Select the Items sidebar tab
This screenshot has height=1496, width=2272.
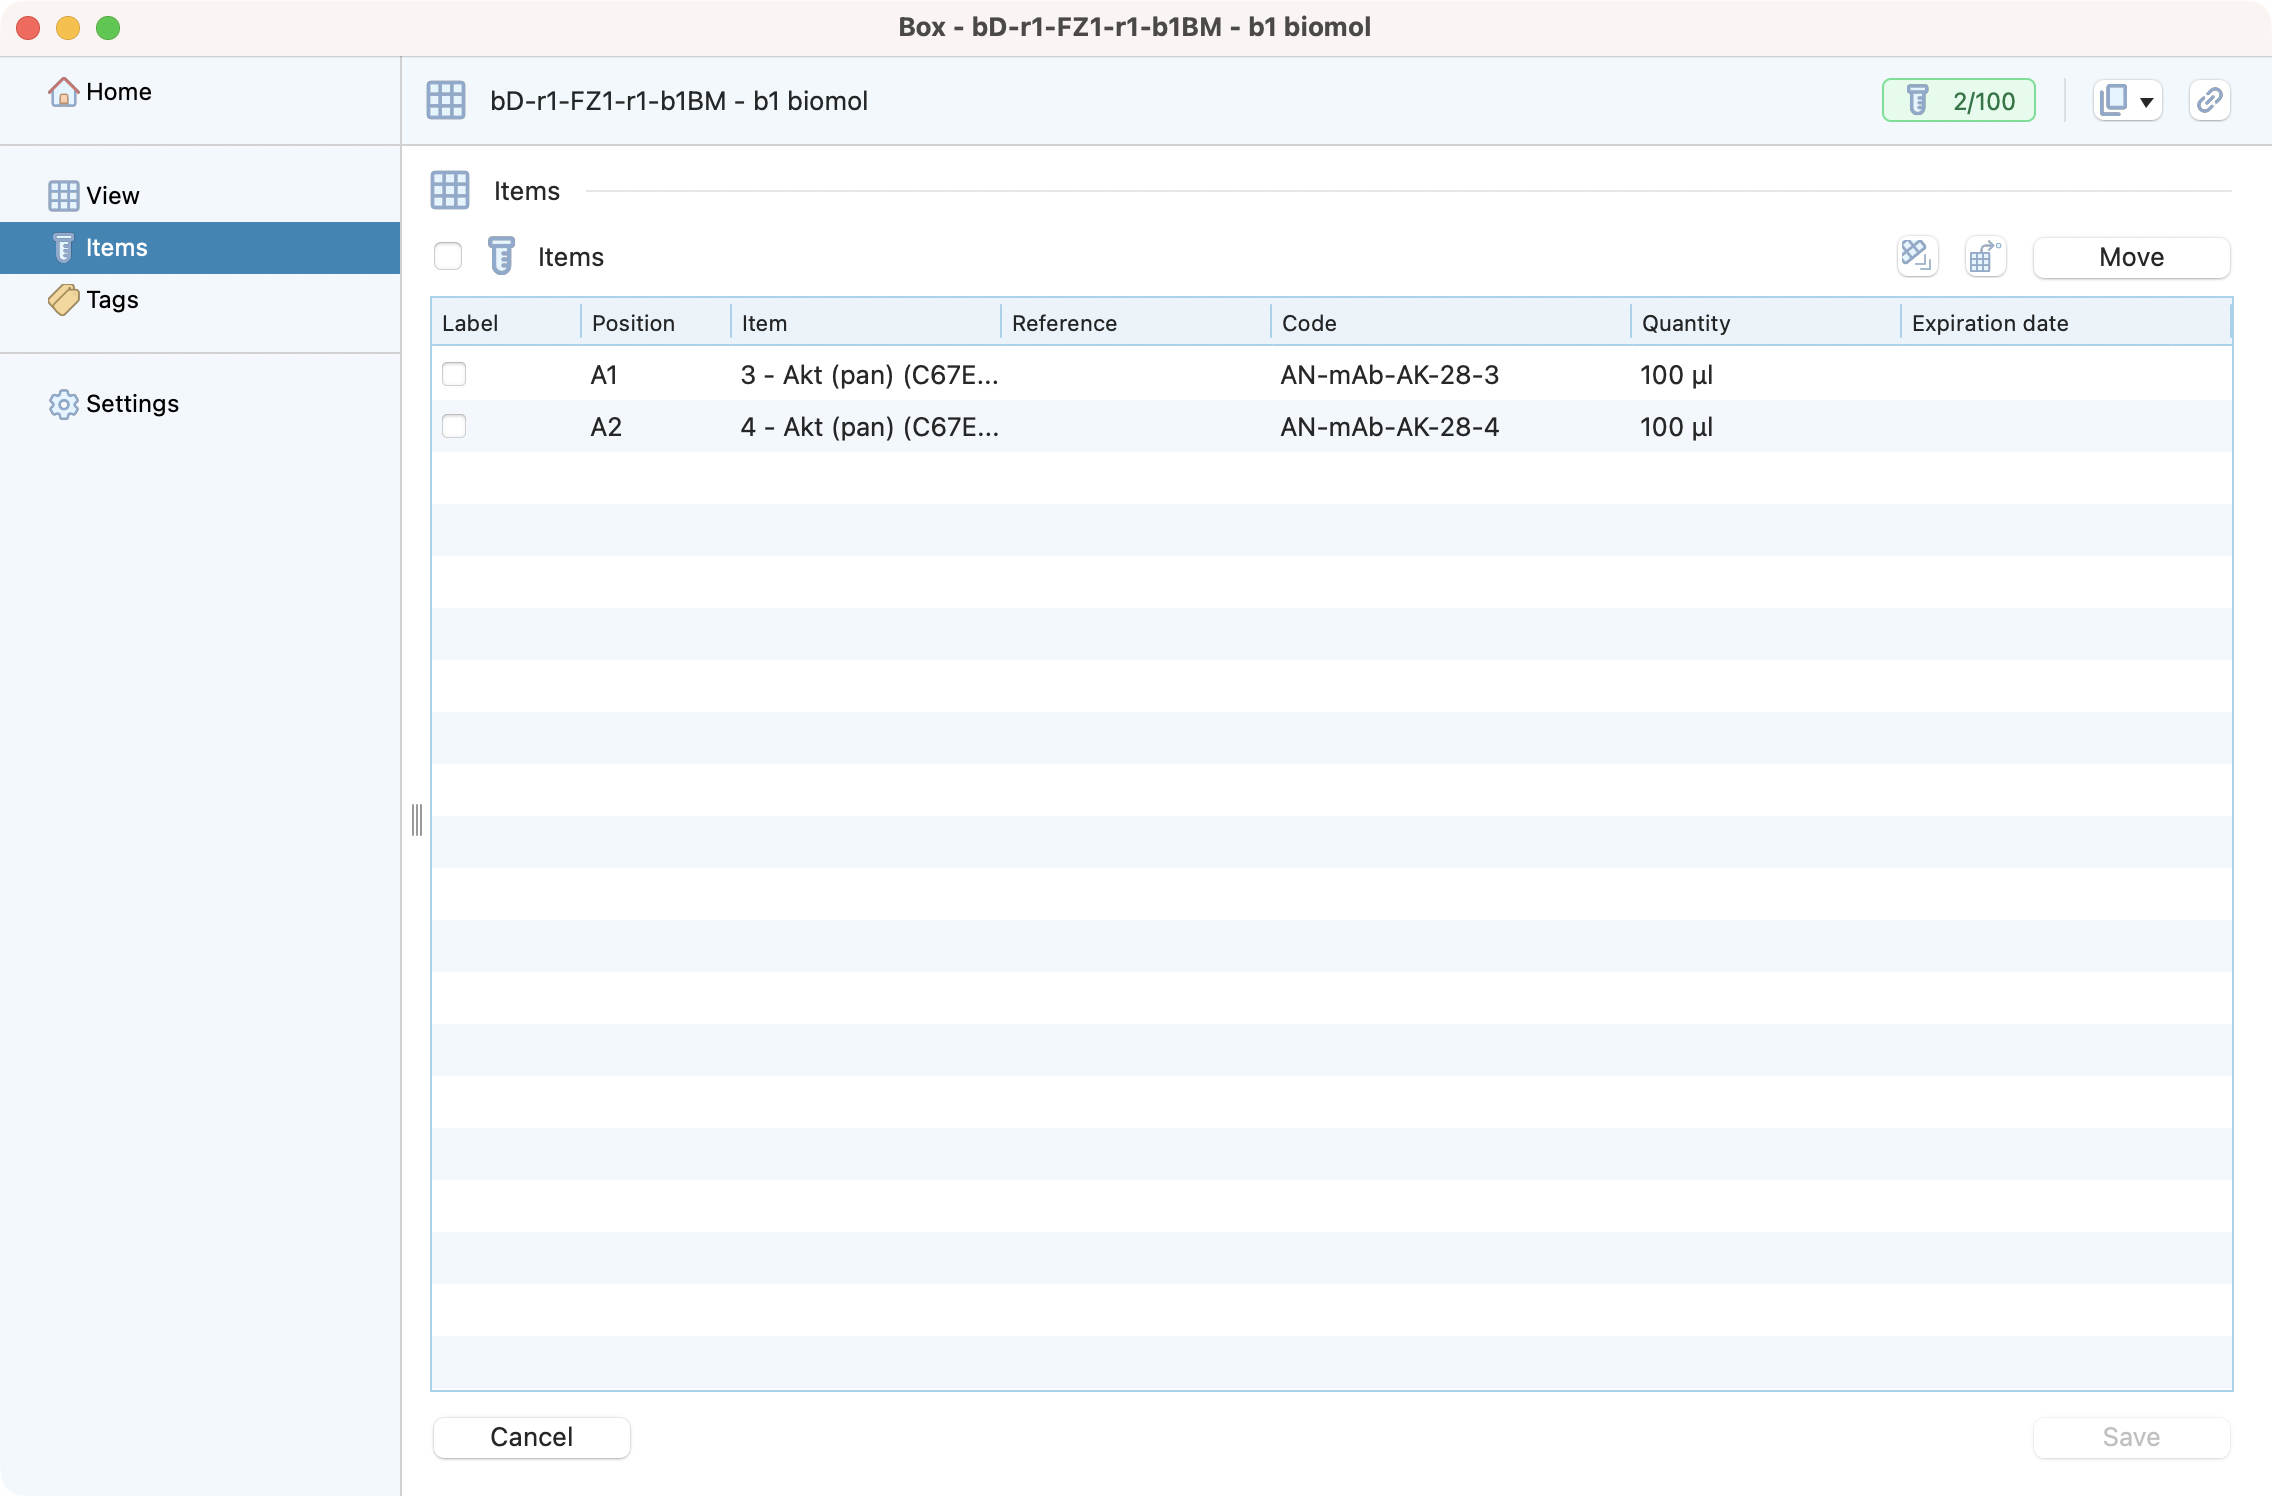pyautogui.click(x=116, y=248)
